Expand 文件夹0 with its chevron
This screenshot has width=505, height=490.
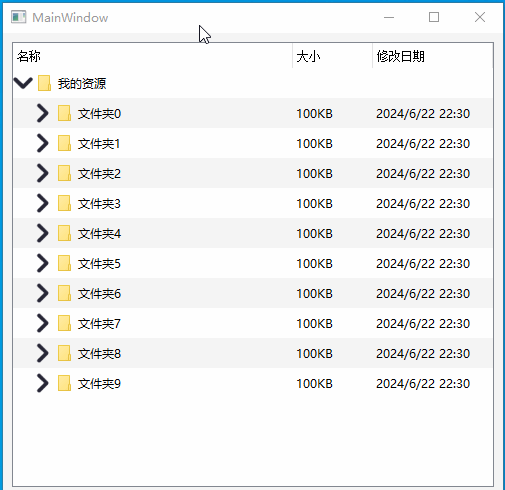point(42,113)
